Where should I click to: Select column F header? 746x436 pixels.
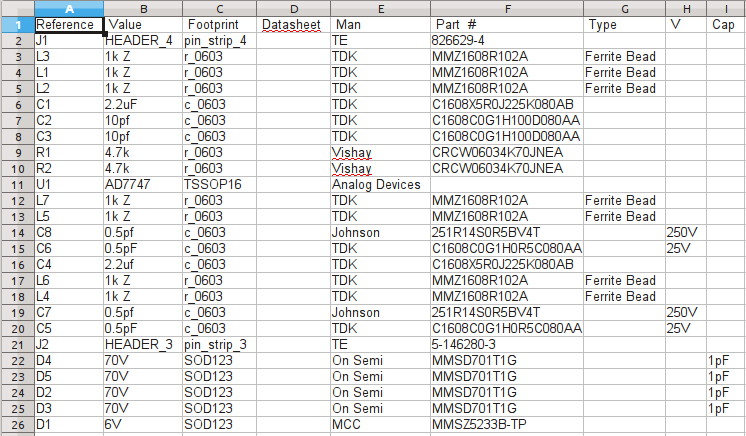click(x=507, y=9)
